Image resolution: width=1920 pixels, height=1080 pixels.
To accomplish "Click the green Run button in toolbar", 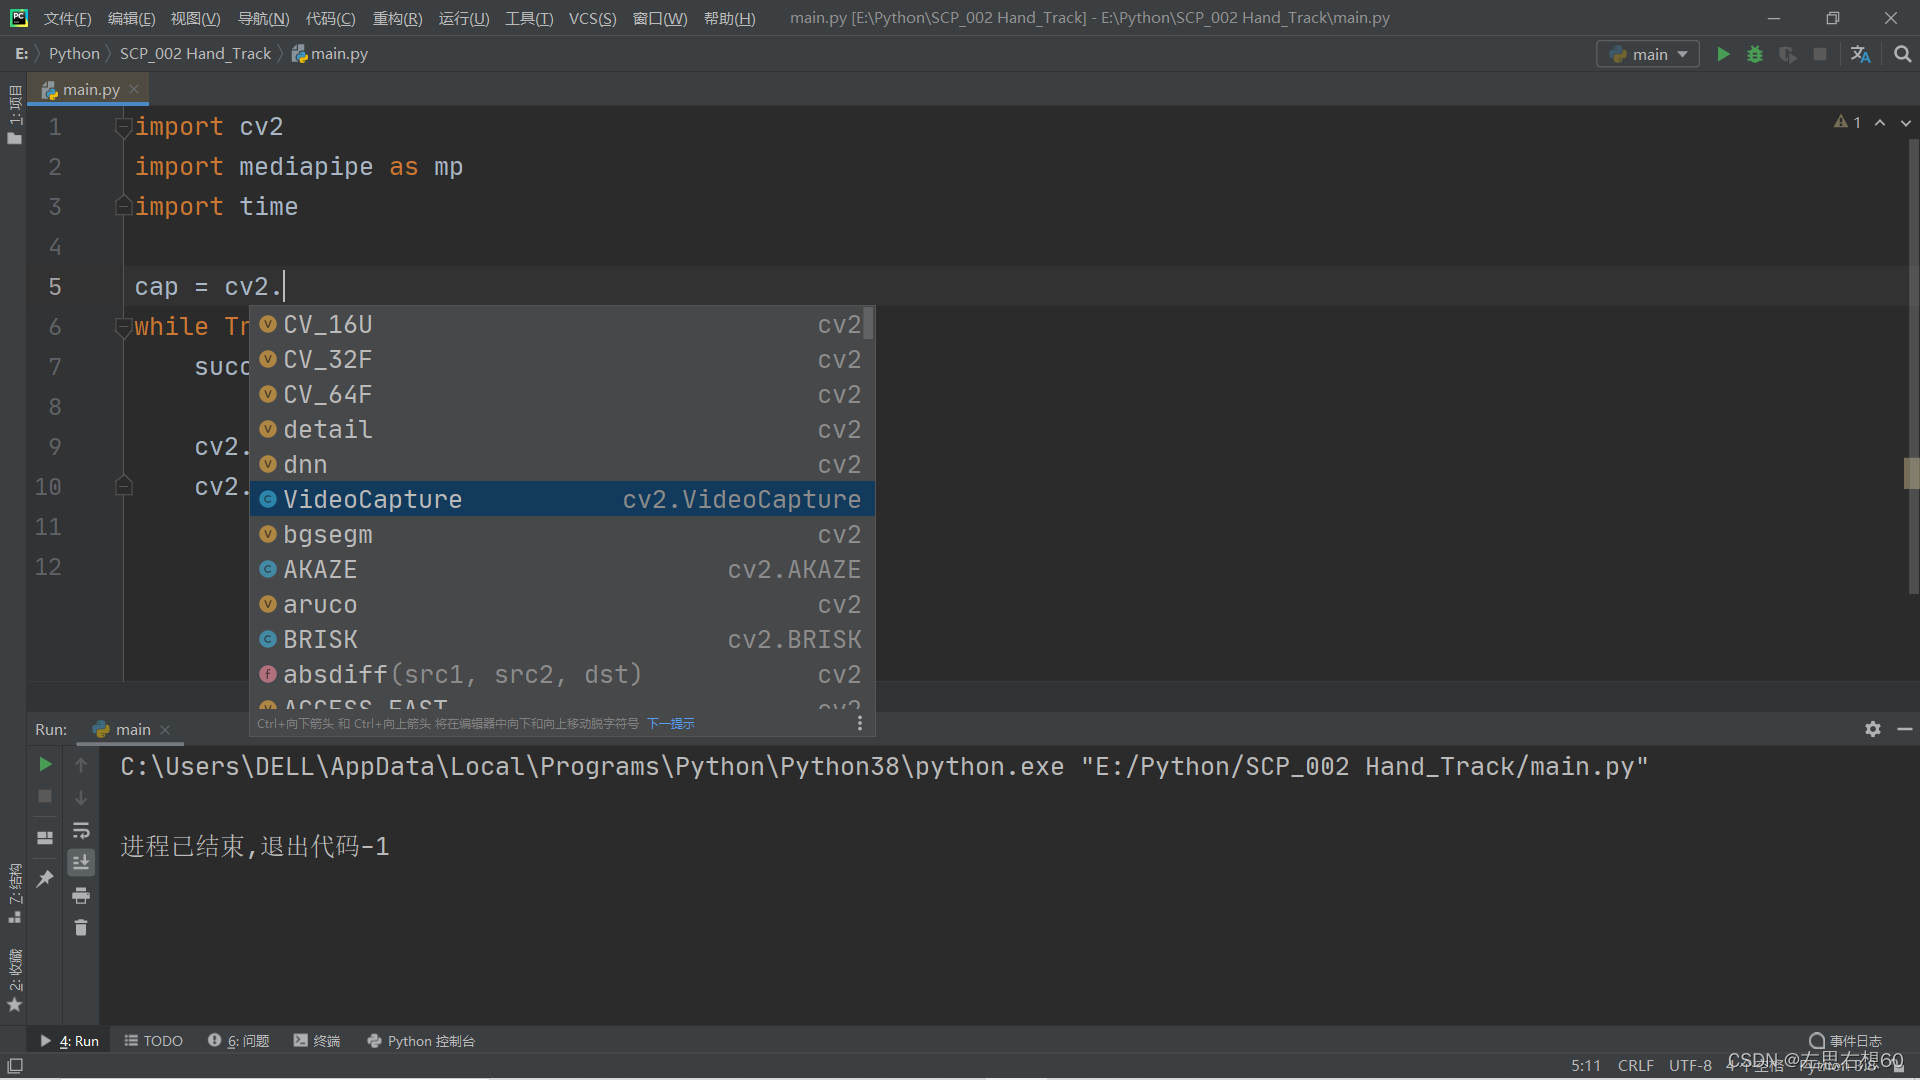I will click(x=1723, y=55).
